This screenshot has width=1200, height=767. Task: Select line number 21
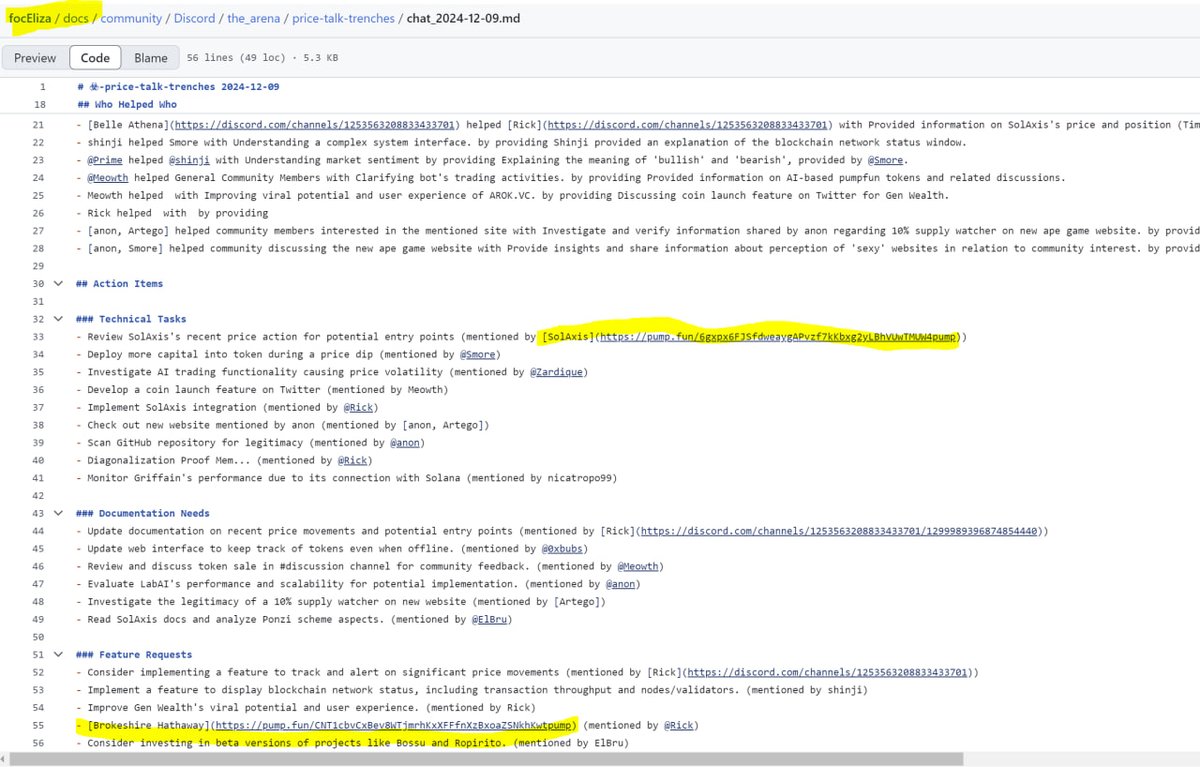point(39,125)
